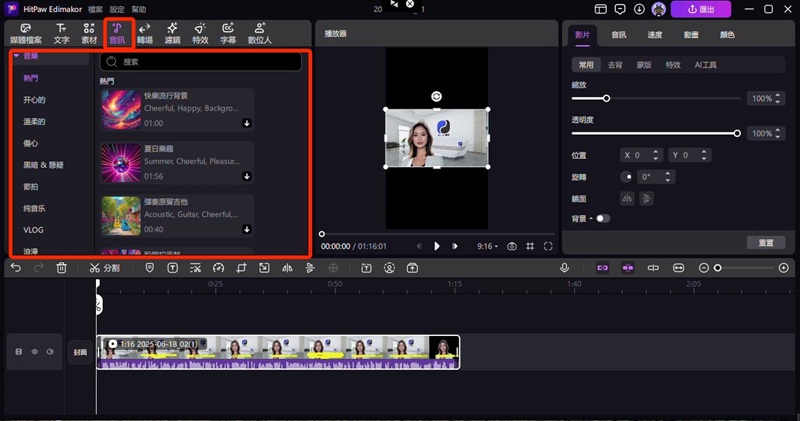
Task: Switch to the 速度 speed tab
Action: tap(655, 35)
